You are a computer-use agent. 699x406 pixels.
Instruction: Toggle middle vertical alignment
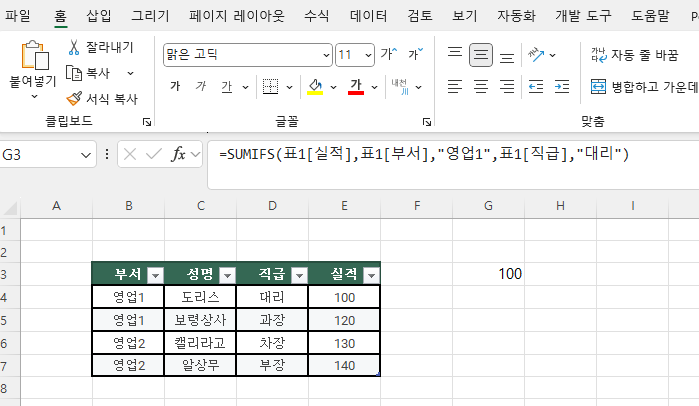coord(481,55)
